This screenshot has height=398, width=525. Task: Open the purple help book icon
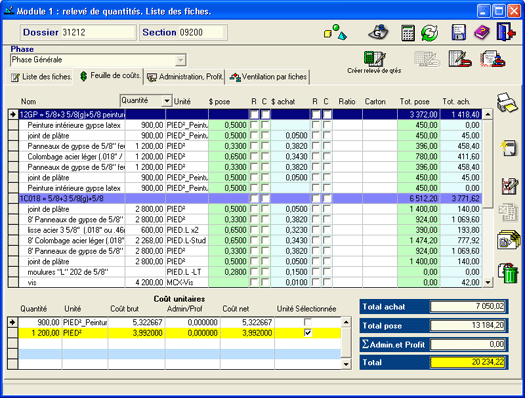[482, 32]
